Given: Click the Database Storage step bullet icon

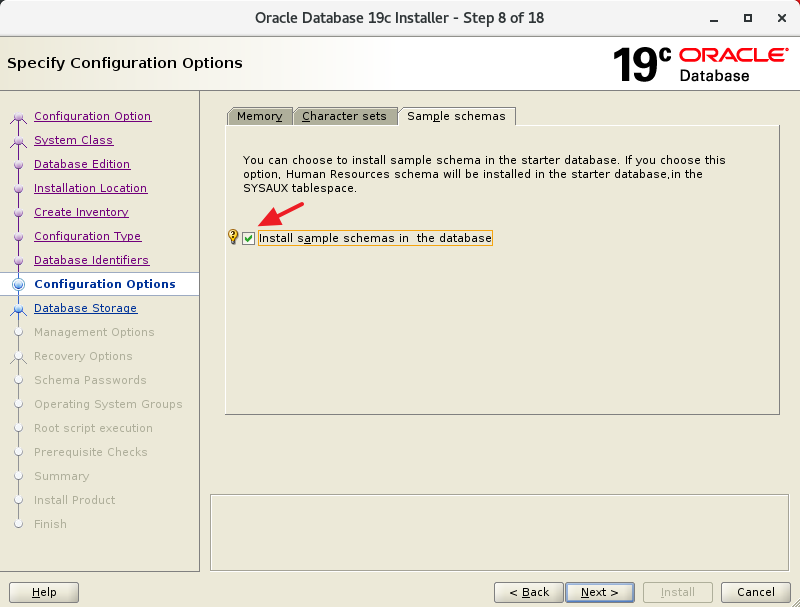Looking at the screenshot, I should pyautogui.click(x=18, y=309).
